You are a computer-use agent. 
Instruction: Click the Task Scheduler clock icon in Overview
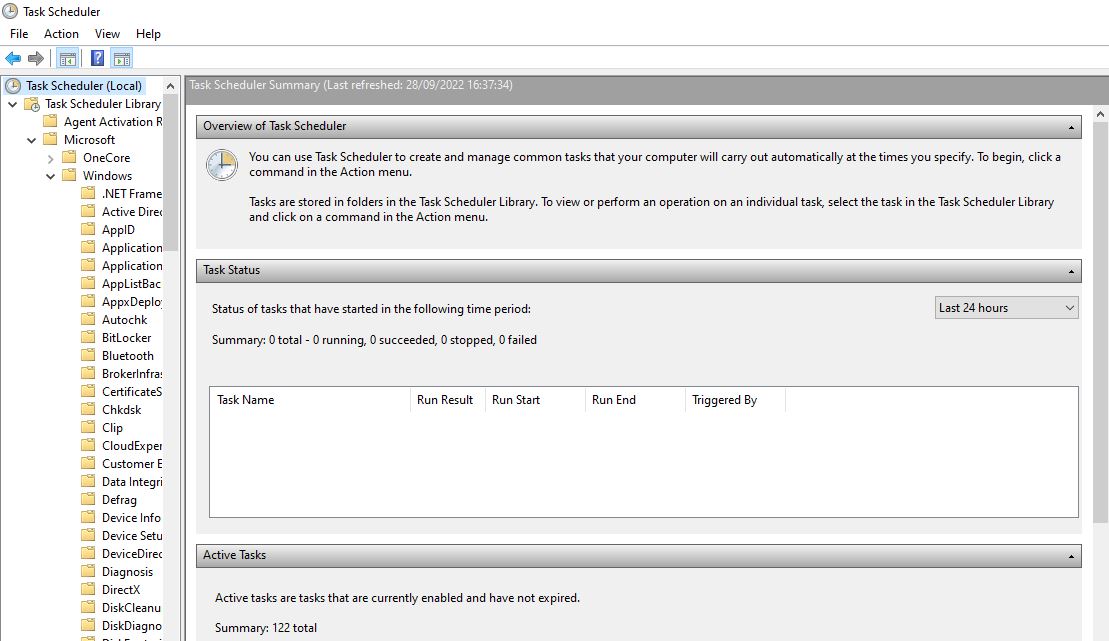(221, 164)
